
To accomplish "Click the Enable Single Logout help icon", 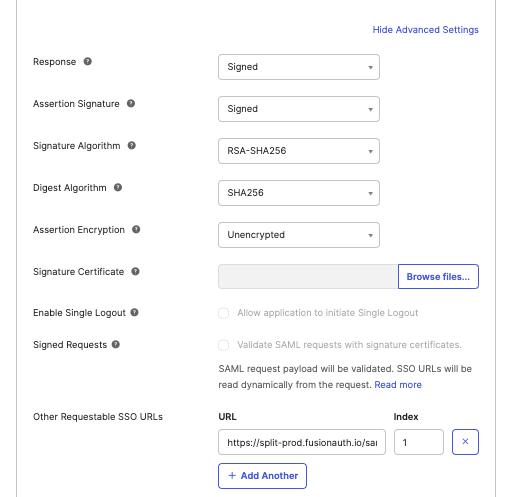I will coord(134,312).
